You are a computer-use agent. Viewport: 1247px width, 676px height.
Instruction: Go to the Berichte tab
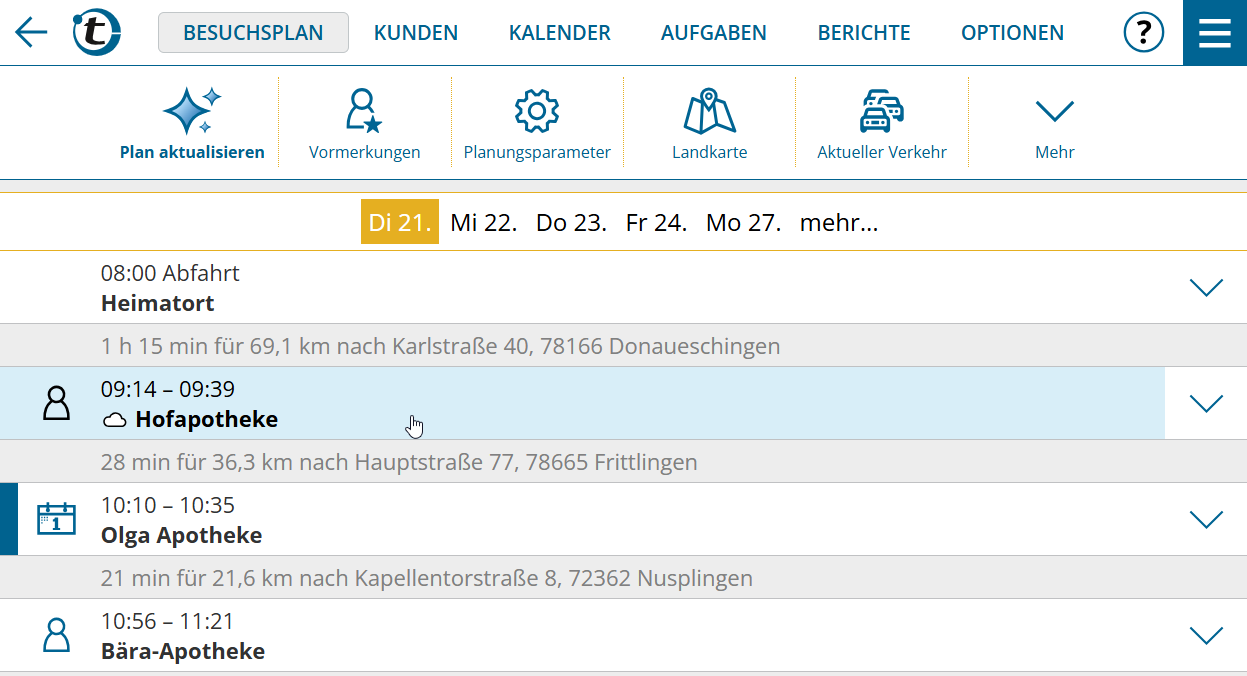(x=863, y=33)
